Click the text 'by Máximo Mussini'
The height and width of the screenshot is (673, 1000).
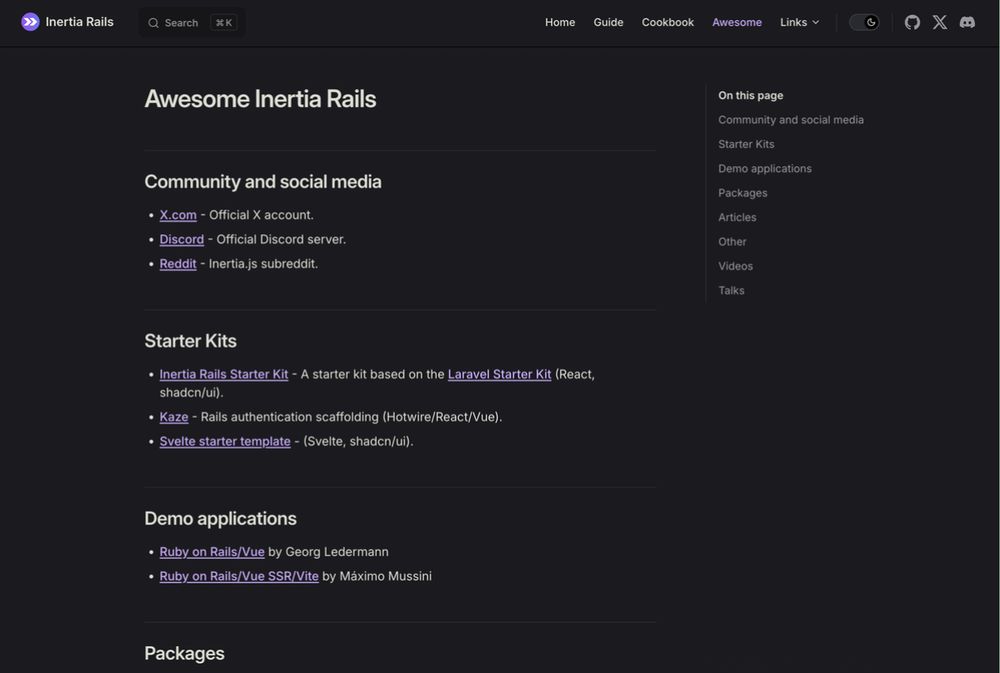tap(377, 575)
